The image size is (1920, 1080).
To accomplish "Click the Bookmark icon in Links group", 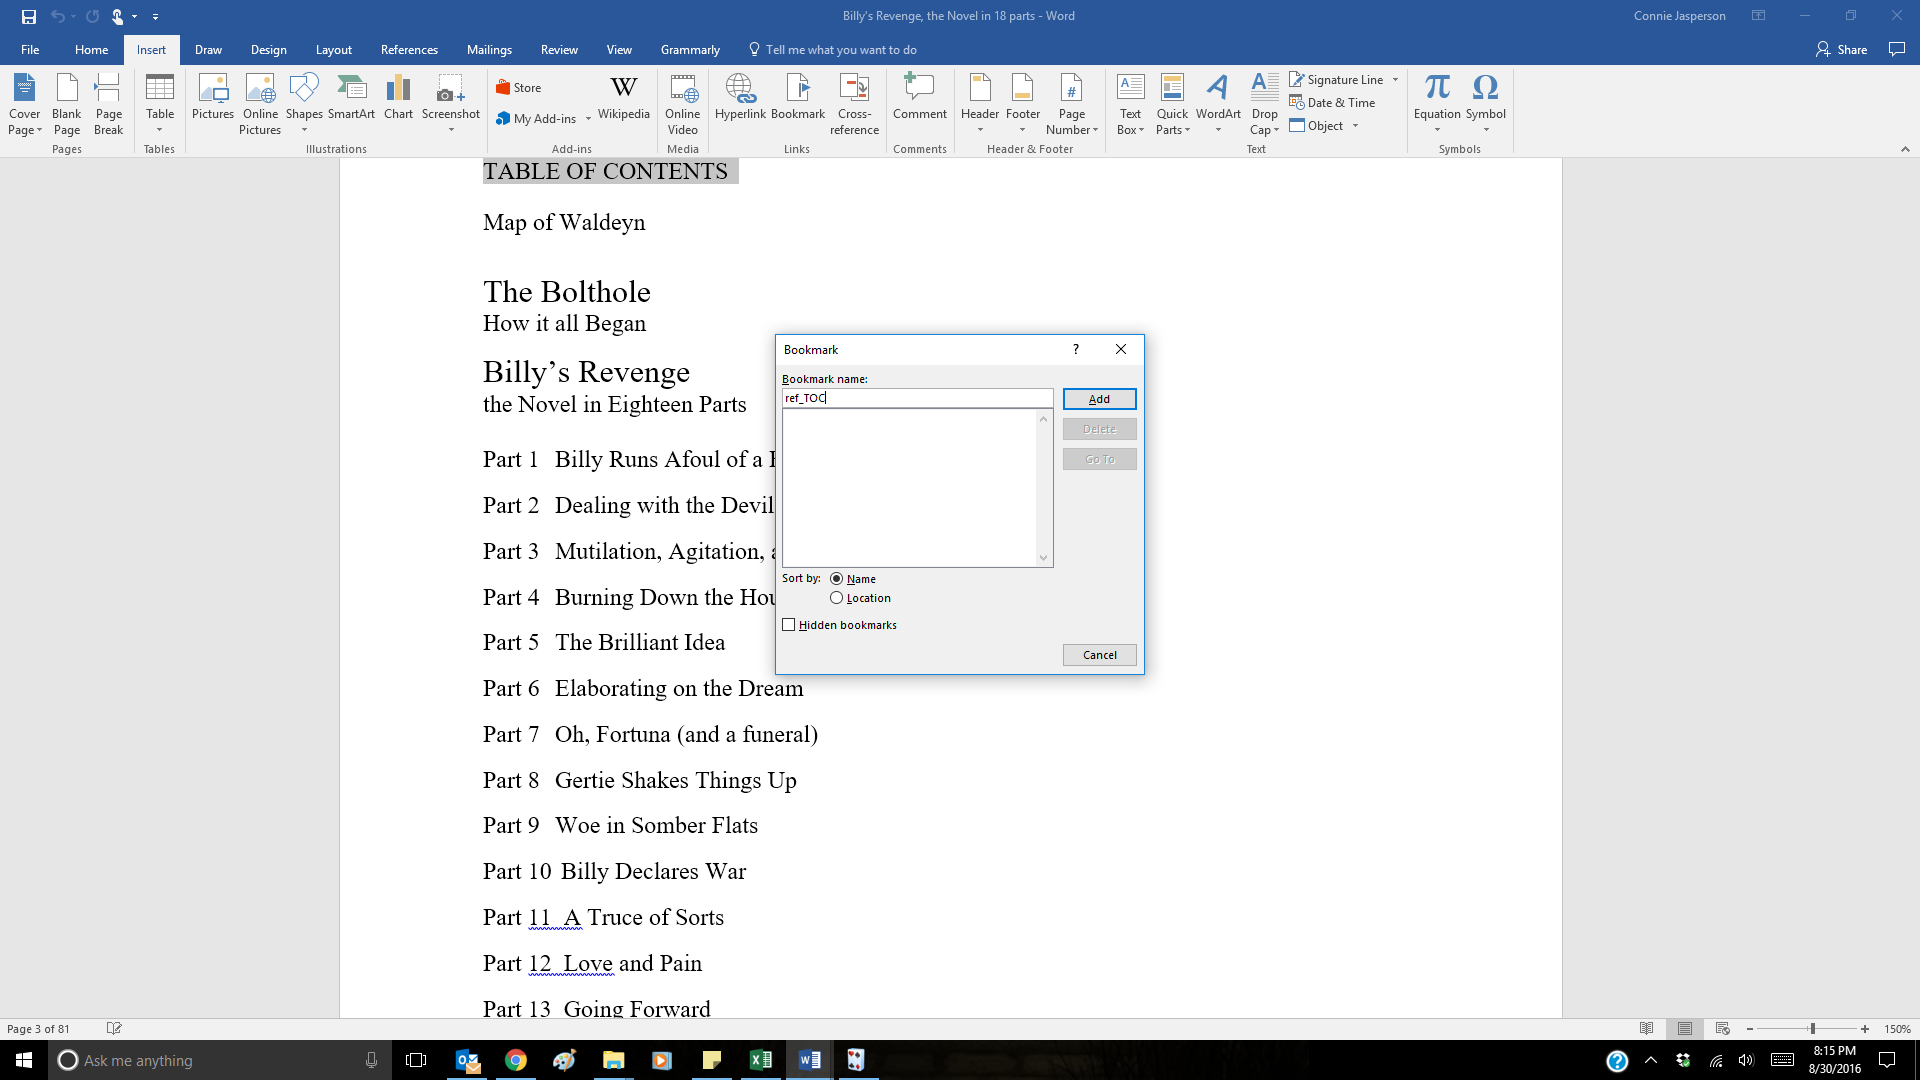I will coord(798,98).
